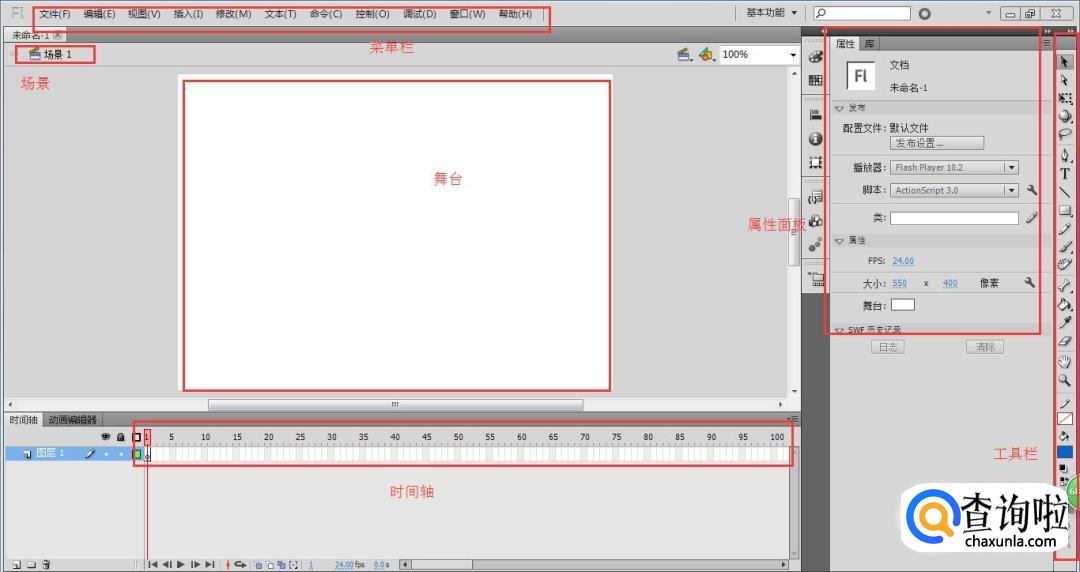Toggle lock all layers padlock icon

(x=121, y=437)
